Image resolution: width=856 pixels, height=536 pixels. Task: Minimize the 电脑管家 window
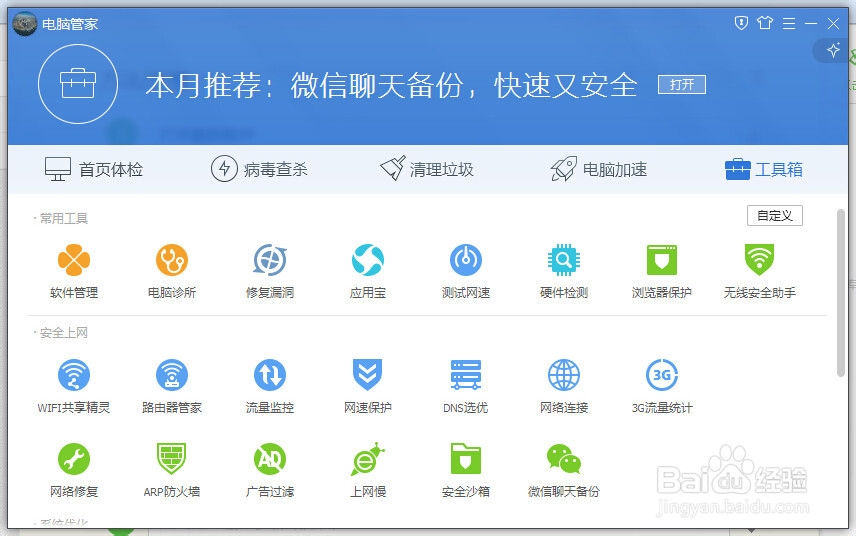click(811, 23)
